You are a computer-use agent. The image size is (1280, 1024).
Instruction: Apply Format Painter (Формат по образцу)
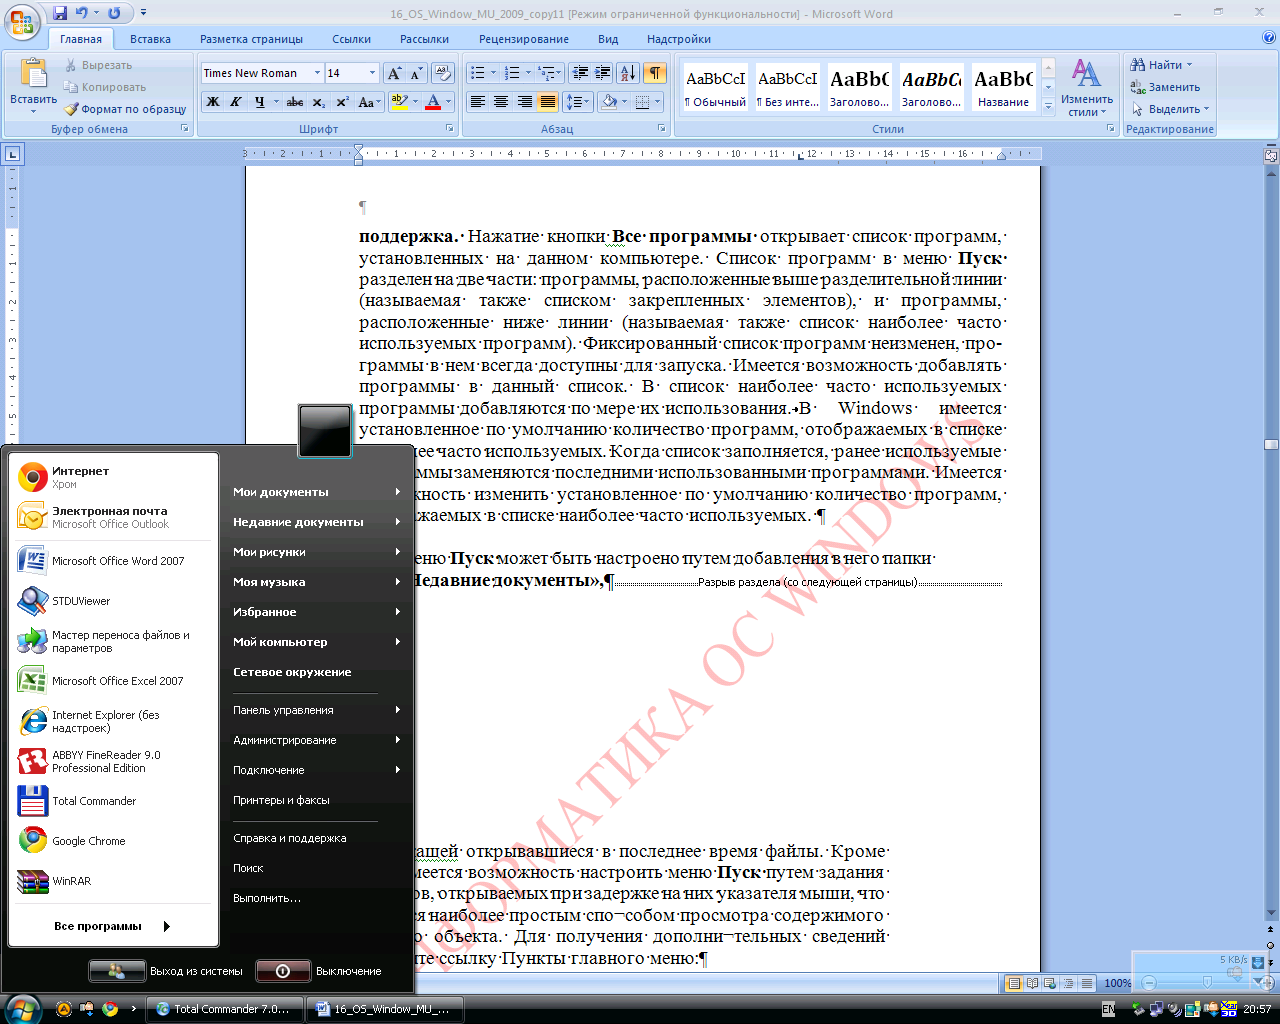(x=126, y=109)
